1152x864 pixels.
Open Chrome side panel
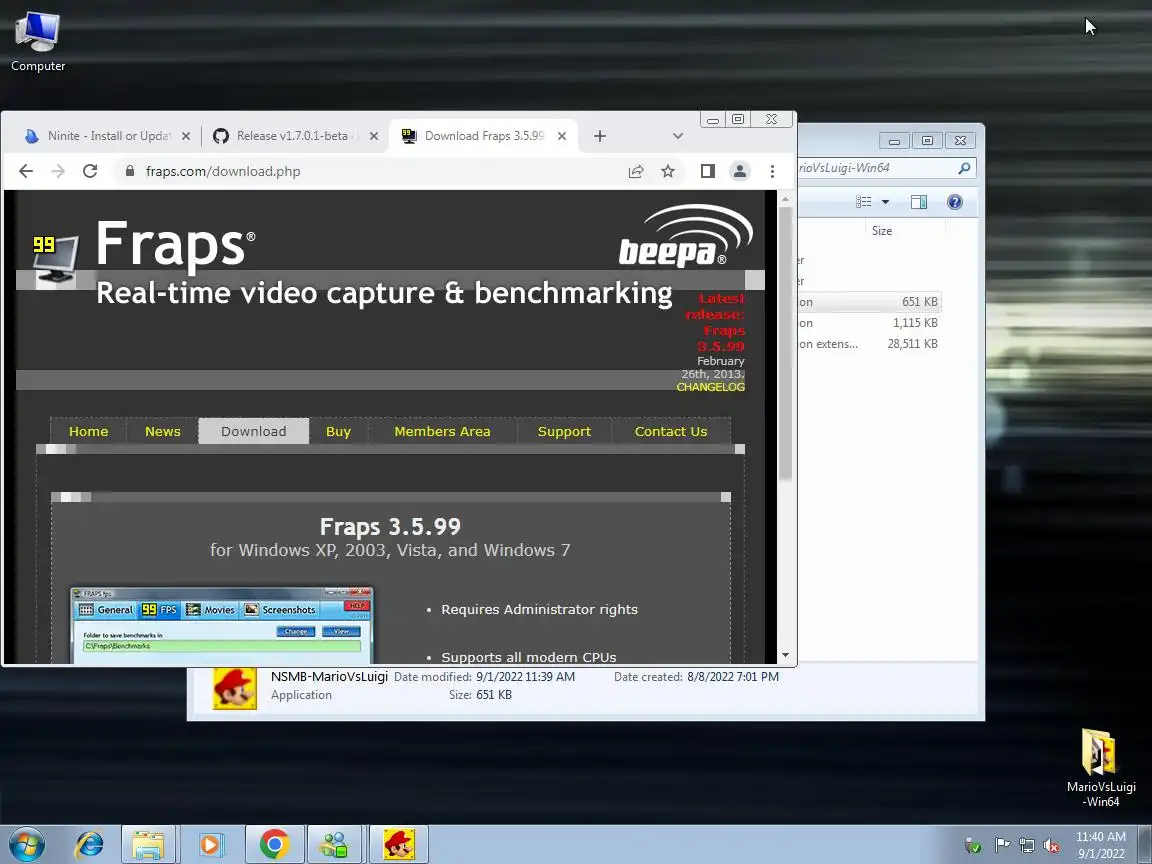[708, 171]
